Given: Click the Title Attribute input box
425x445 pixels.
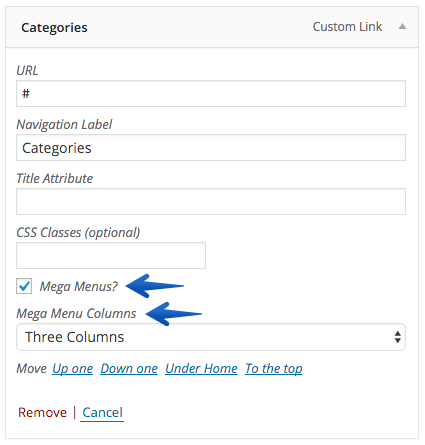Looking at the screenshot, I should click(211, 202).
